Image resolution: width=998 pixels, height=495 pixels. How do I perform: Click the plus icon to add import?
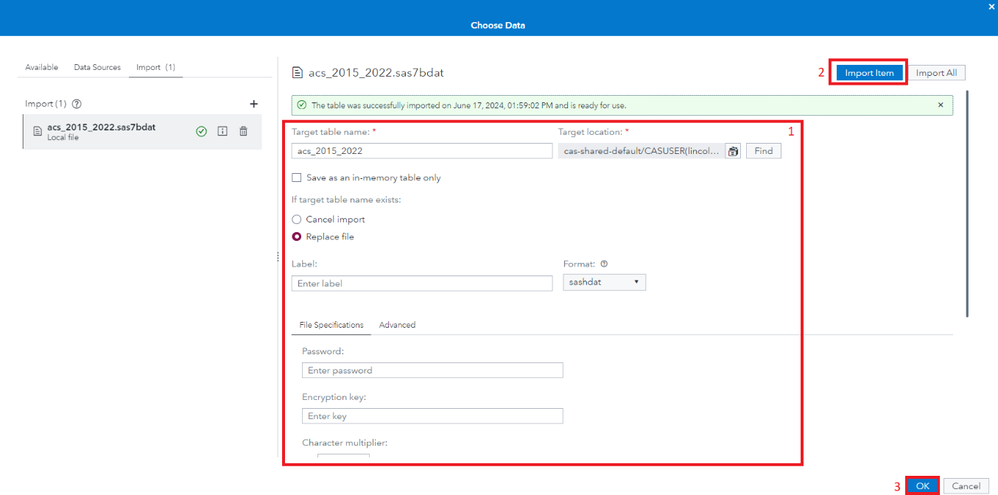point(254,104)
